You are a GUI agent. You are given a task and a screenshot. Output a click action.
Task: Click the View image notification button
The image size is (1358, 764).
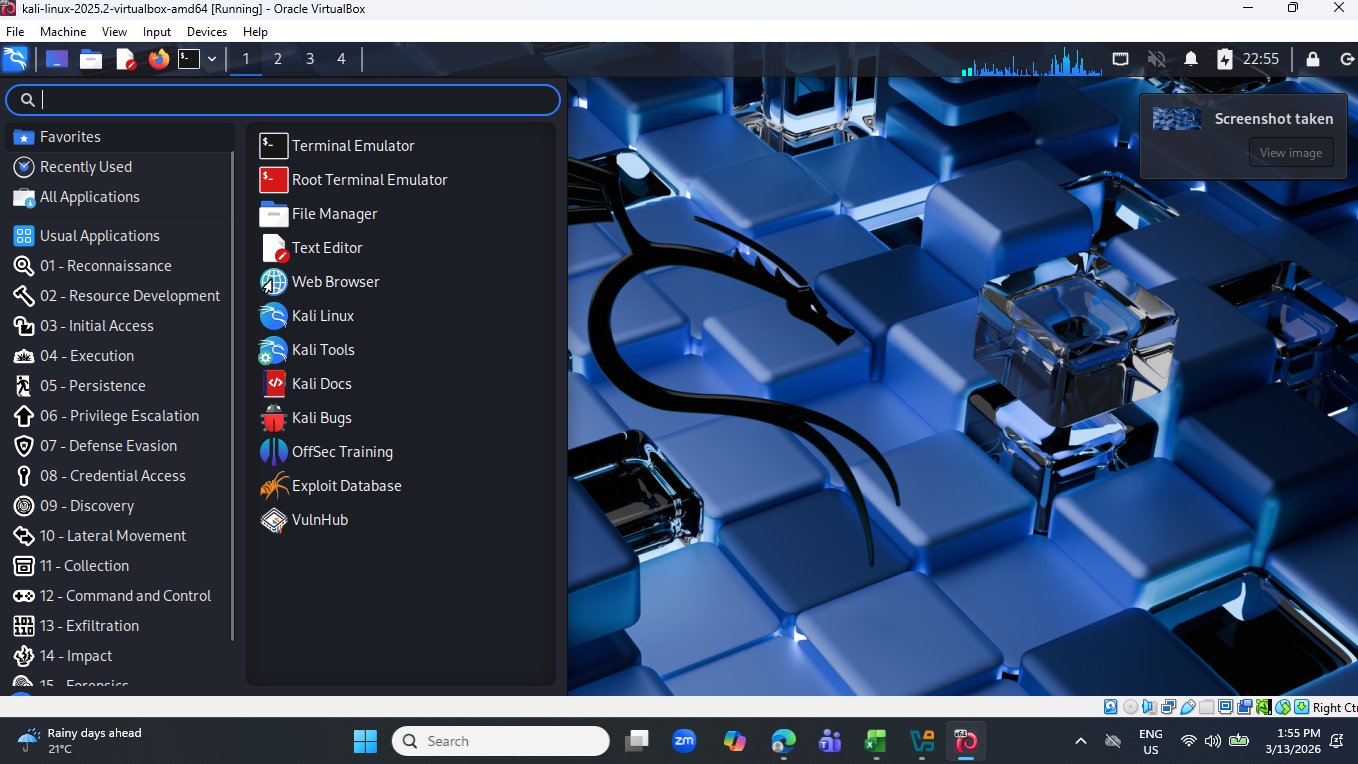click(x=1290, y=153)
